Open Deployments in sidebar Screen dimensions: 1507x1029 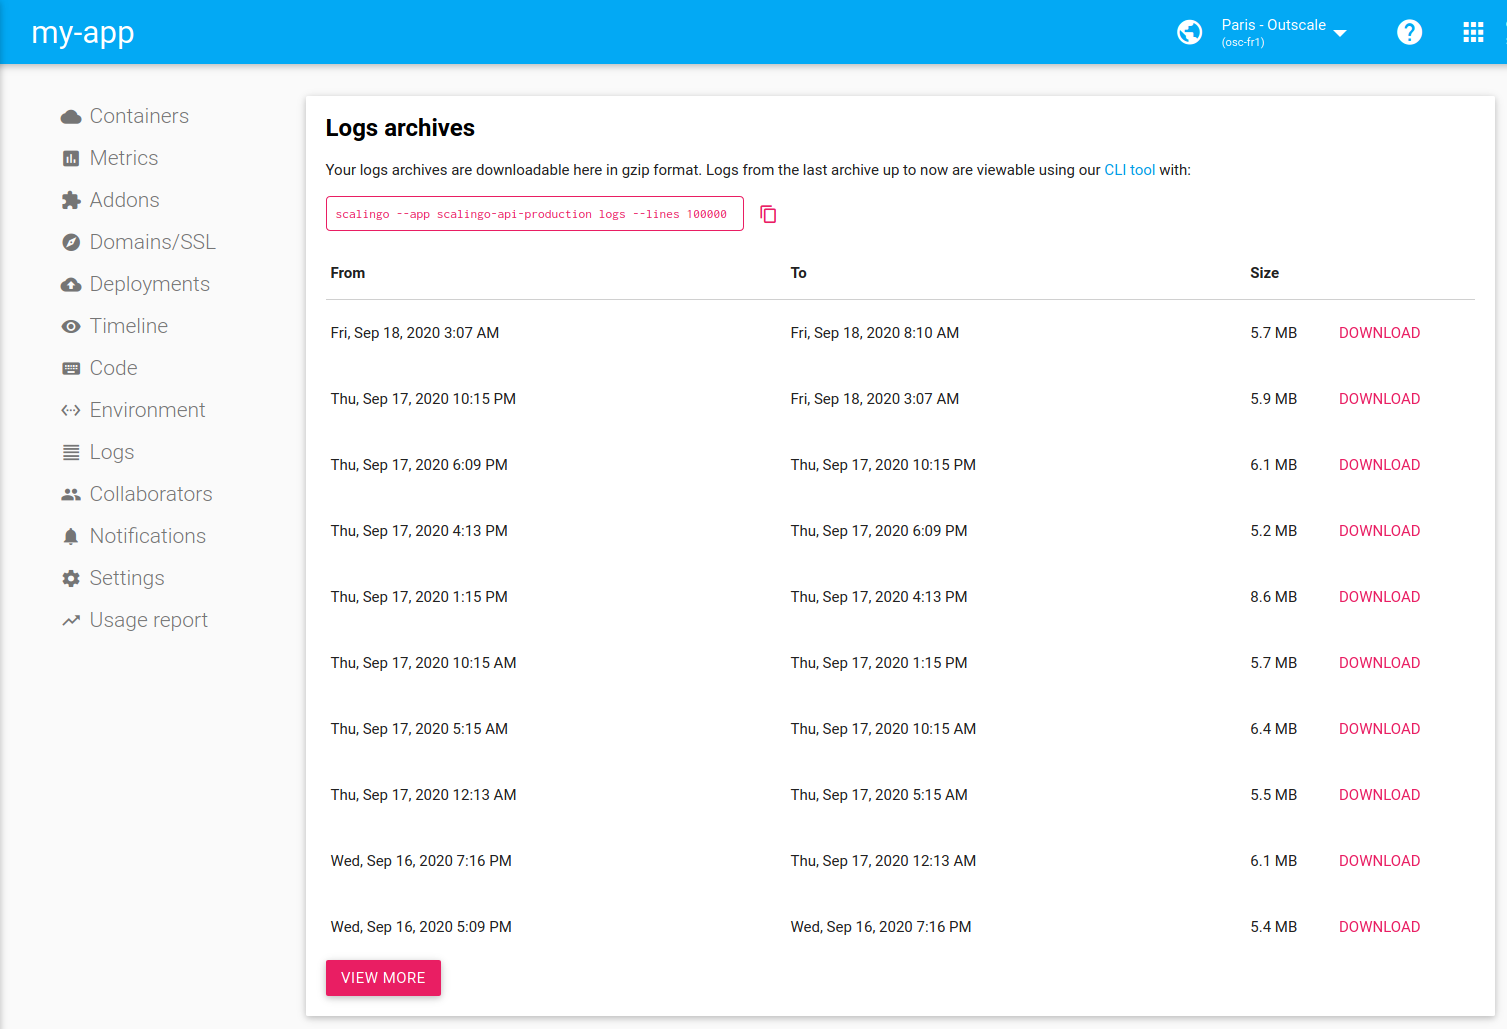coord(150,284)
